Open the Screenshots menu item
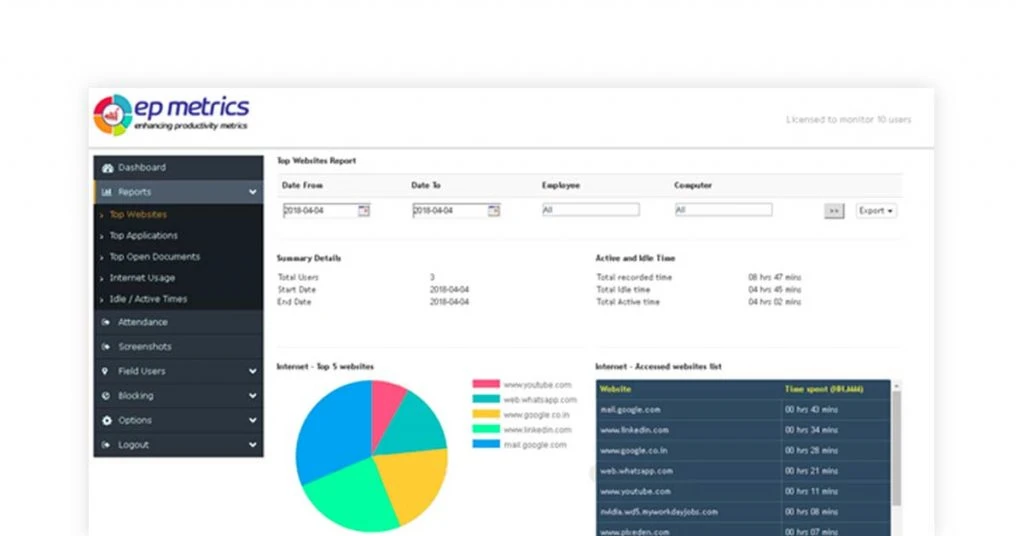This screenshot has width=1024, height=536. (x=178, y=347)
